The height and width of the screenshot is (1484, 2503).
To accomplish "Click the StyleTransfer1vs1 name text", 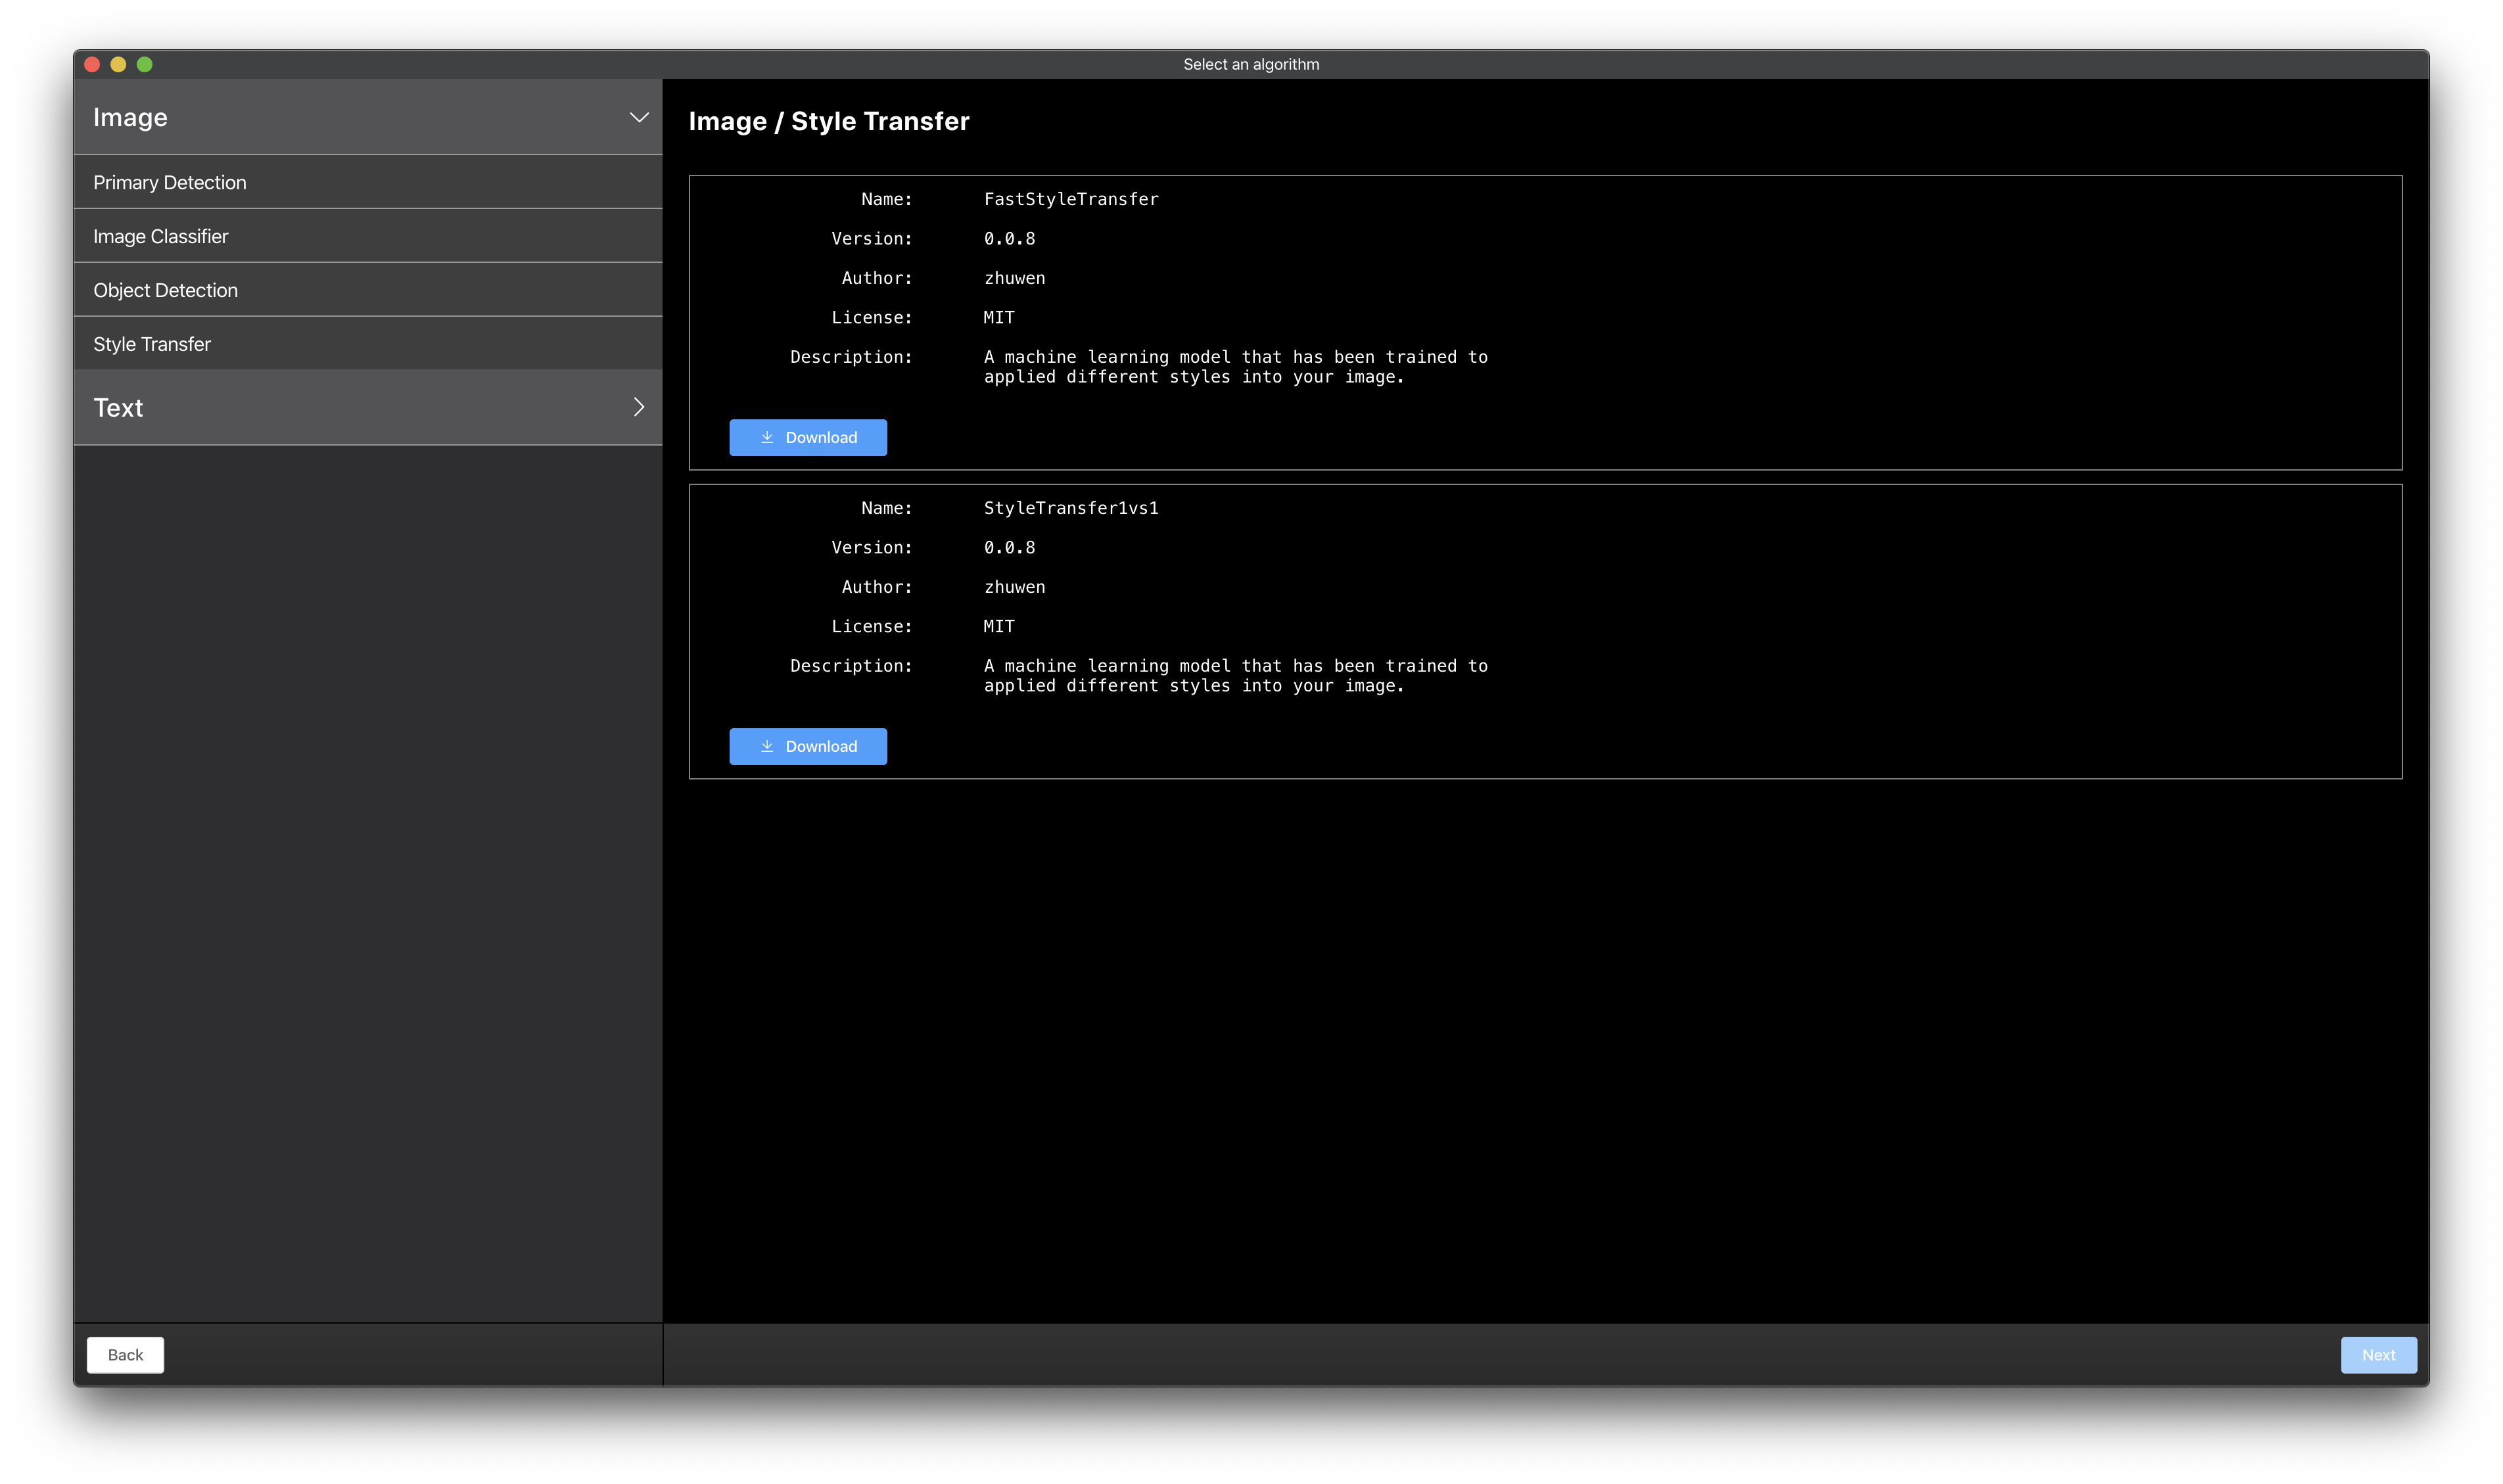I will point(1070,508).
